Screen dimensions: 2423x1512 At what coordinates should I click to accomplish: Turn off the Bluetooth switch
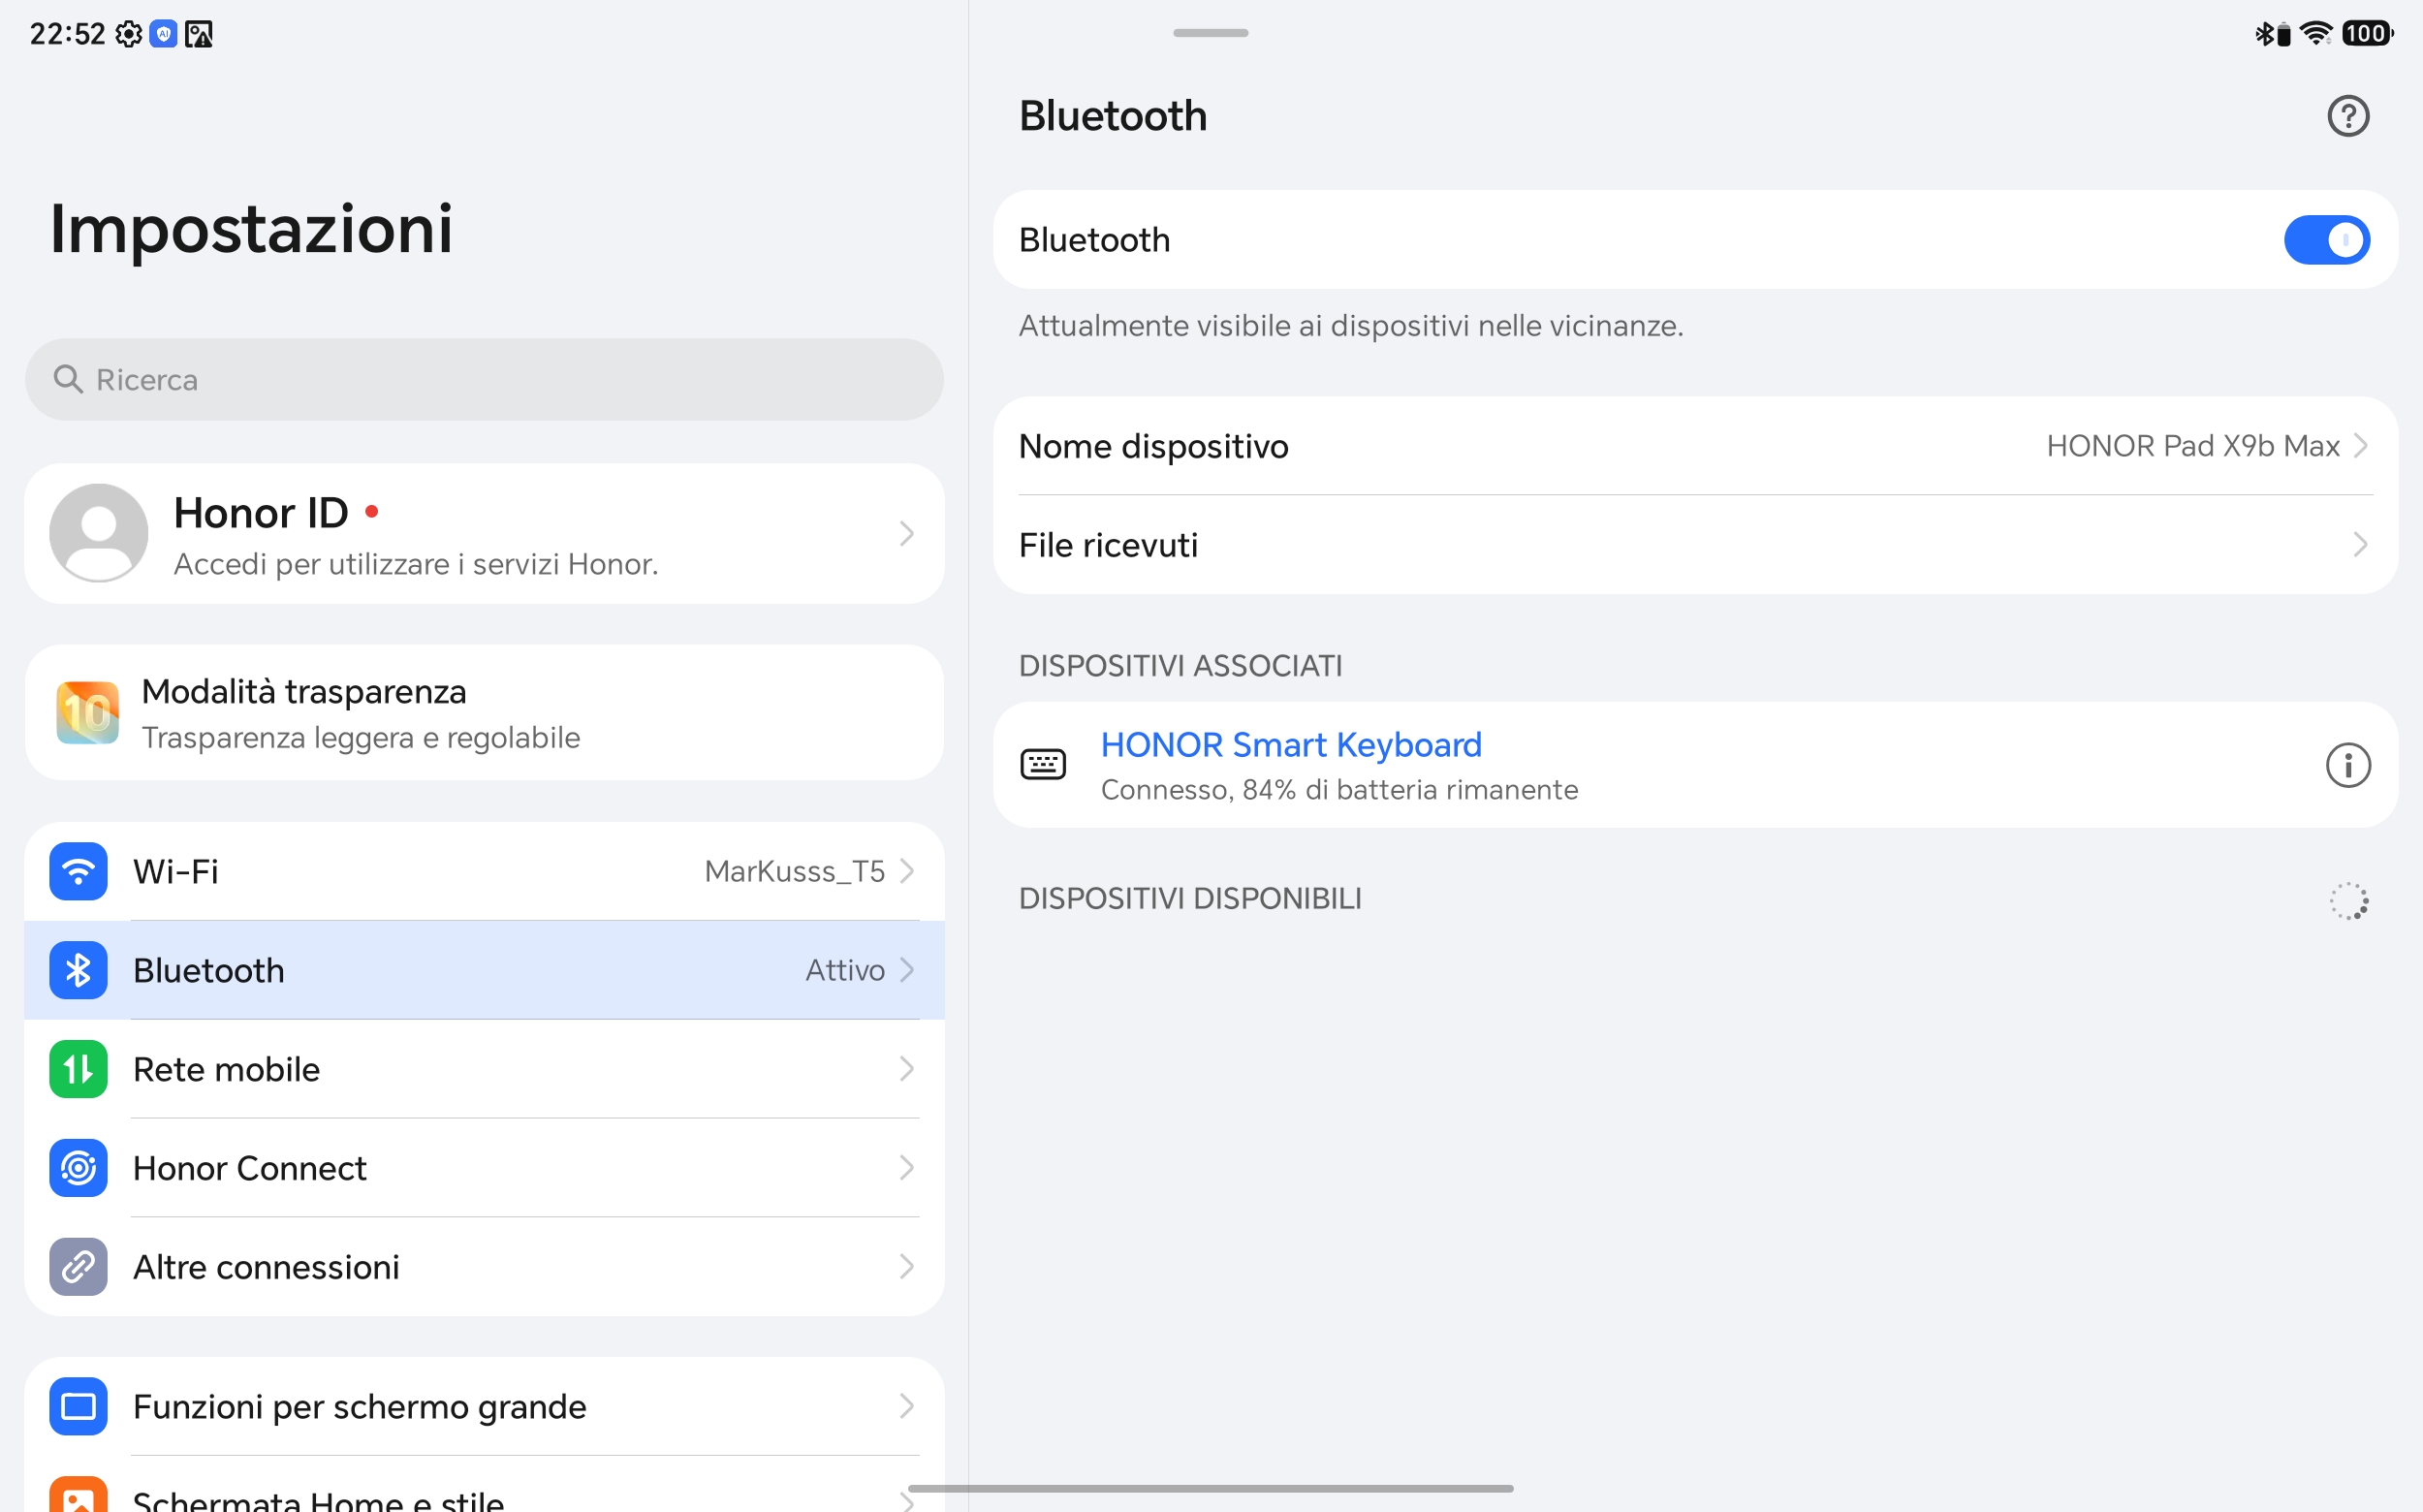click(x=2326, y=240)
